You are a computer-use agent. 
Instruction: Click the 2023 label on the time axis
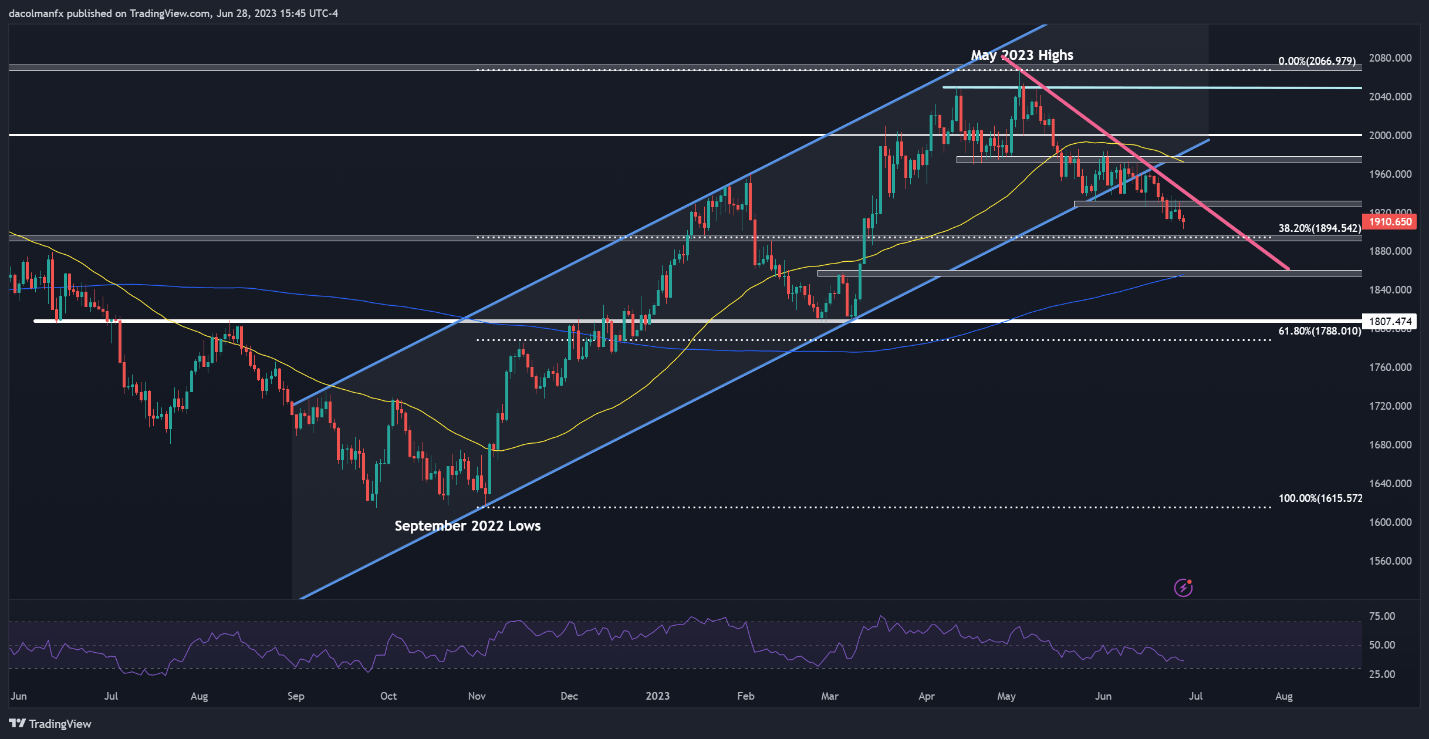658,695
